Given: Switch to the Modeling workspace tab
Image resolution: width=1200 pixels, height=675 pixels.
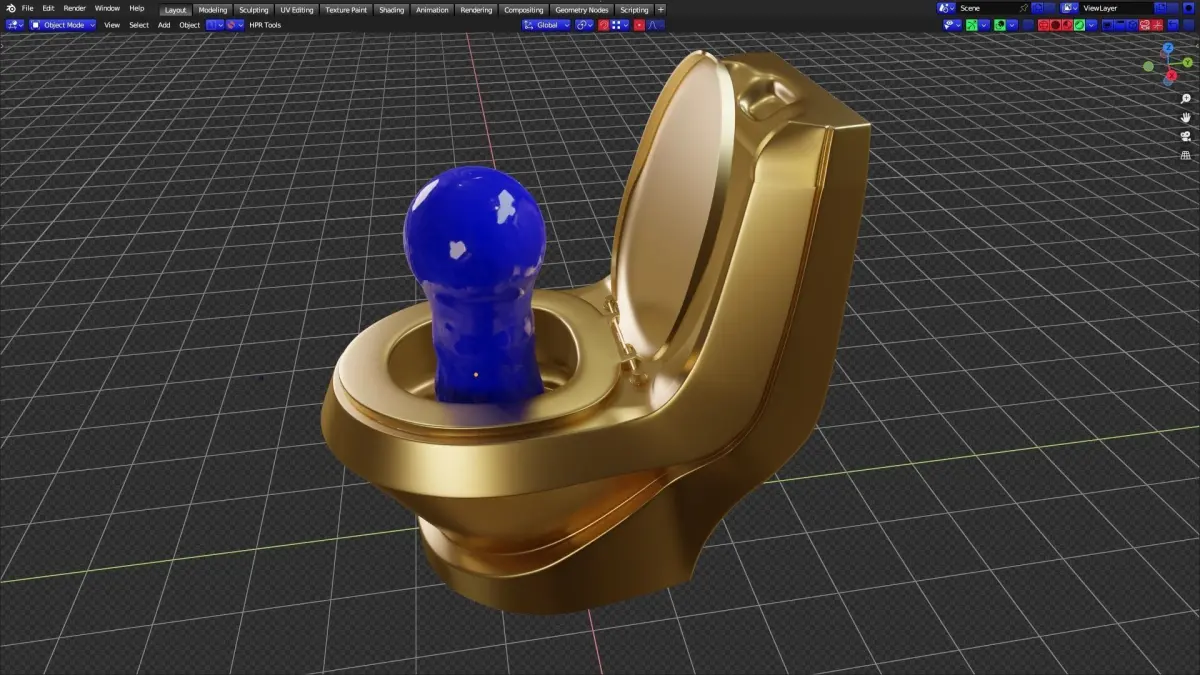Looking at the screenshot, I should click(213, 9).
